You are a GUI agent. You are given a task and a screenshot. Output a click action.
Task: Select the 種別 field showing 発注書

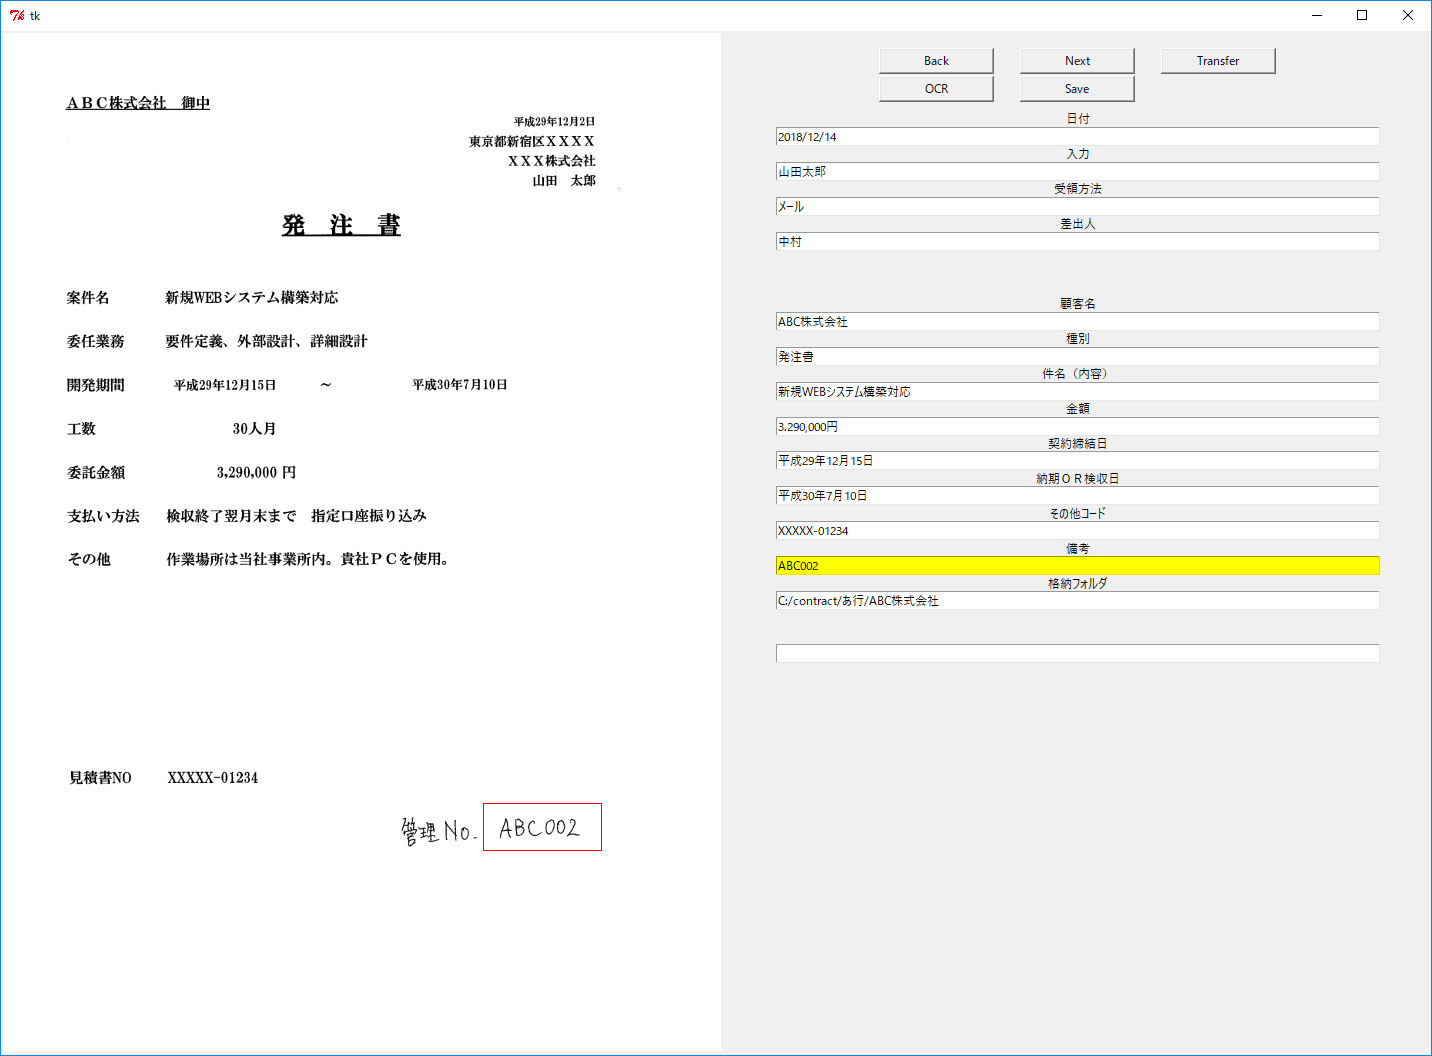coord(1077,357)
